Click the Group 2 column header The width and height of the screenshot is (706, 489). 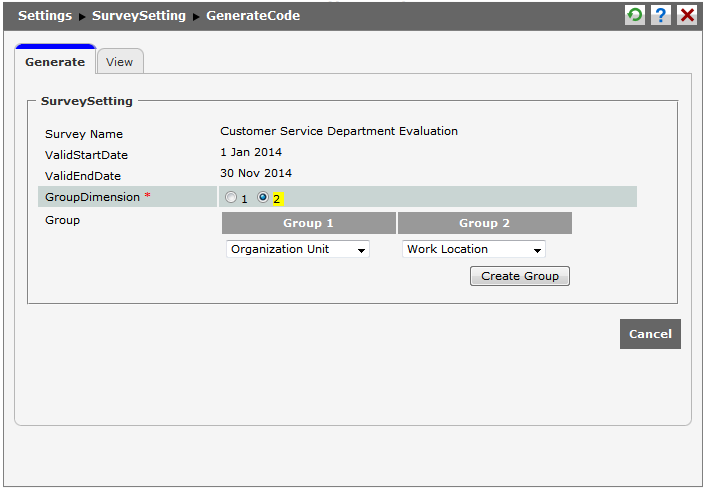(485, 223)
